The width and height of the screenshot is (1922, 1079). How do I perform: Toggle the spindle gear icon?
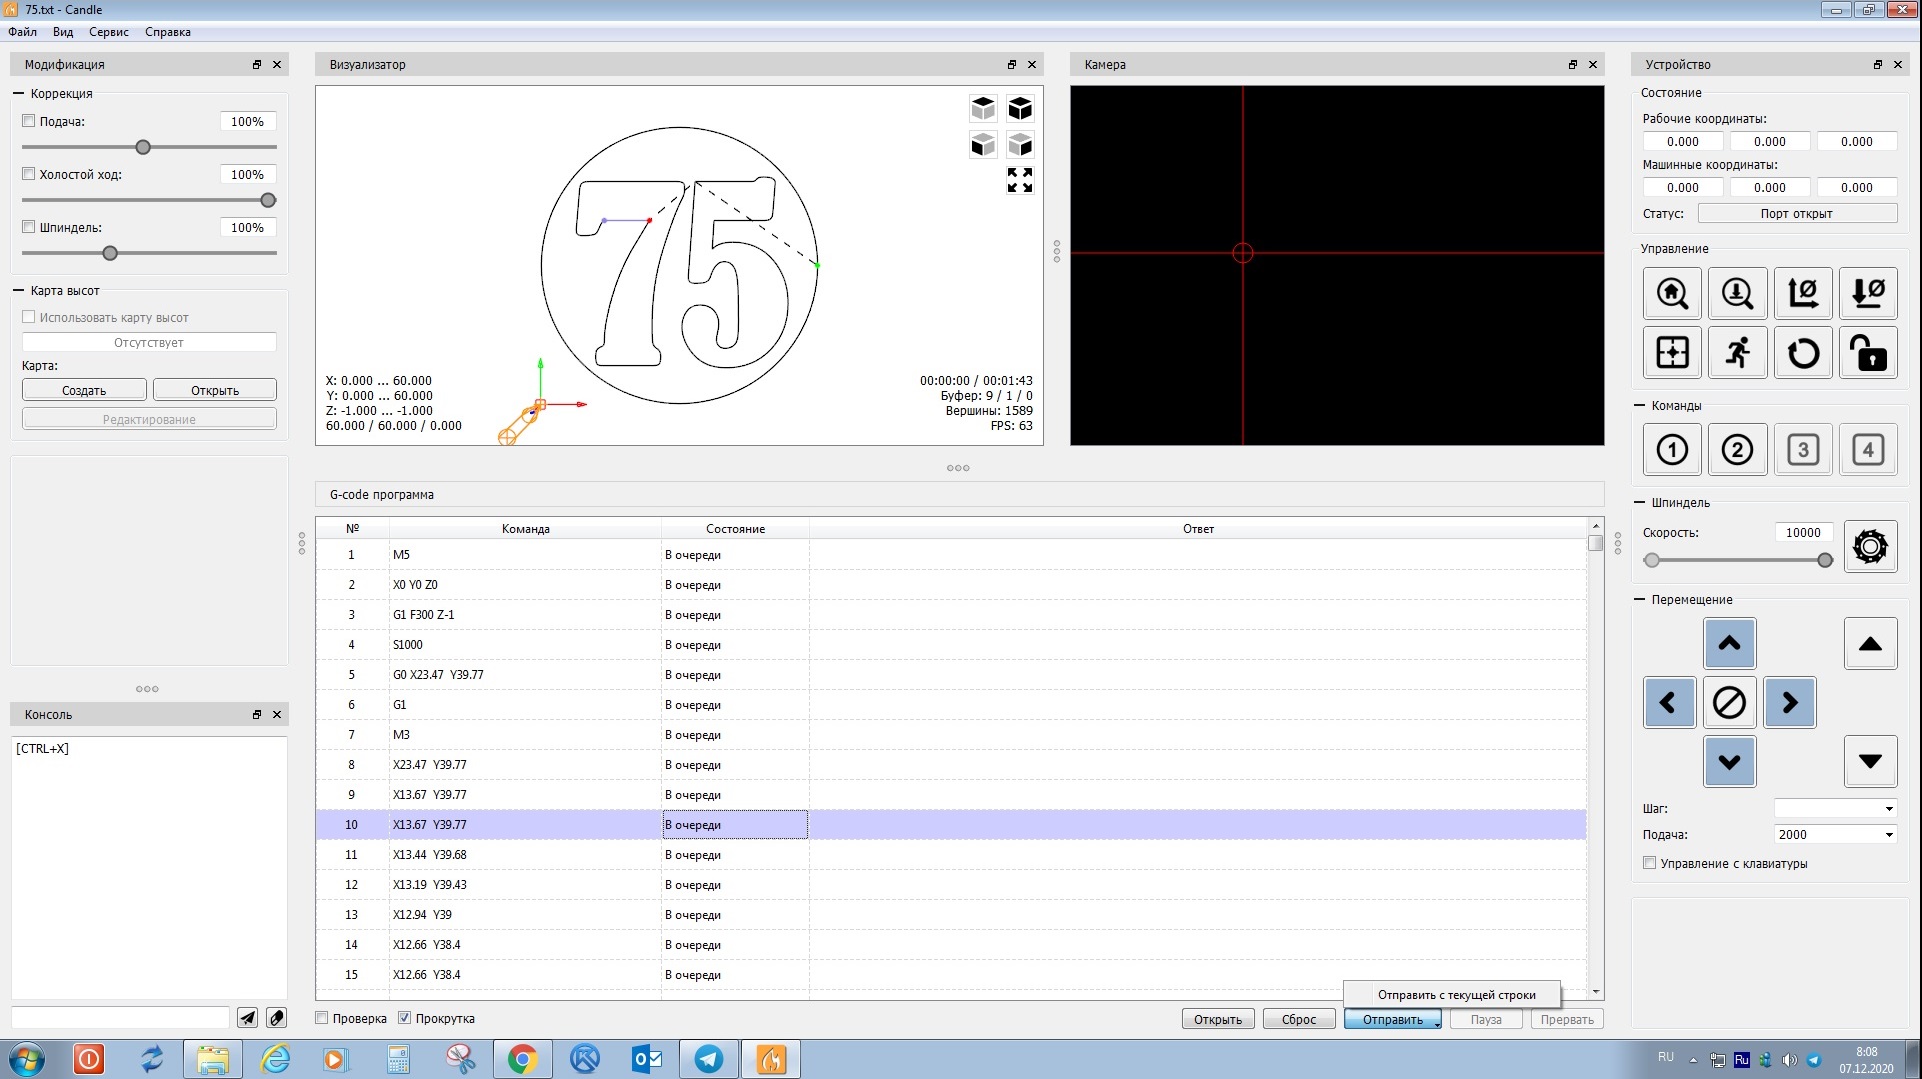click(1869, 547)
